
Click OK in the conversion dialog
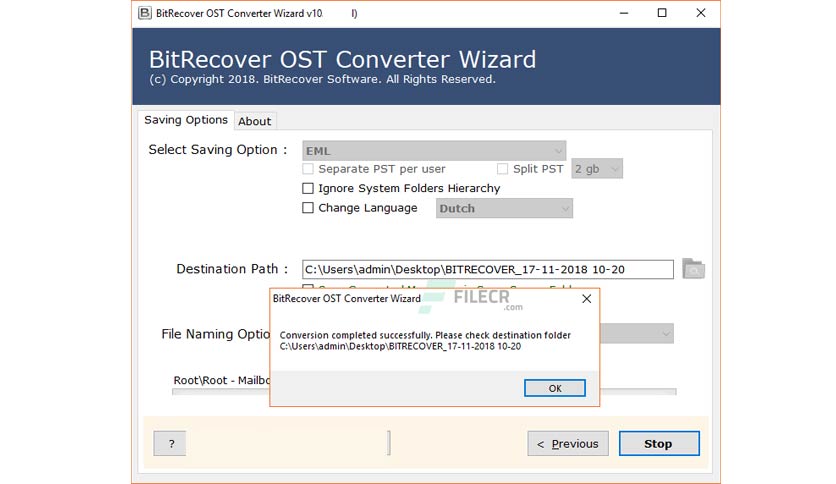[554, 388]
